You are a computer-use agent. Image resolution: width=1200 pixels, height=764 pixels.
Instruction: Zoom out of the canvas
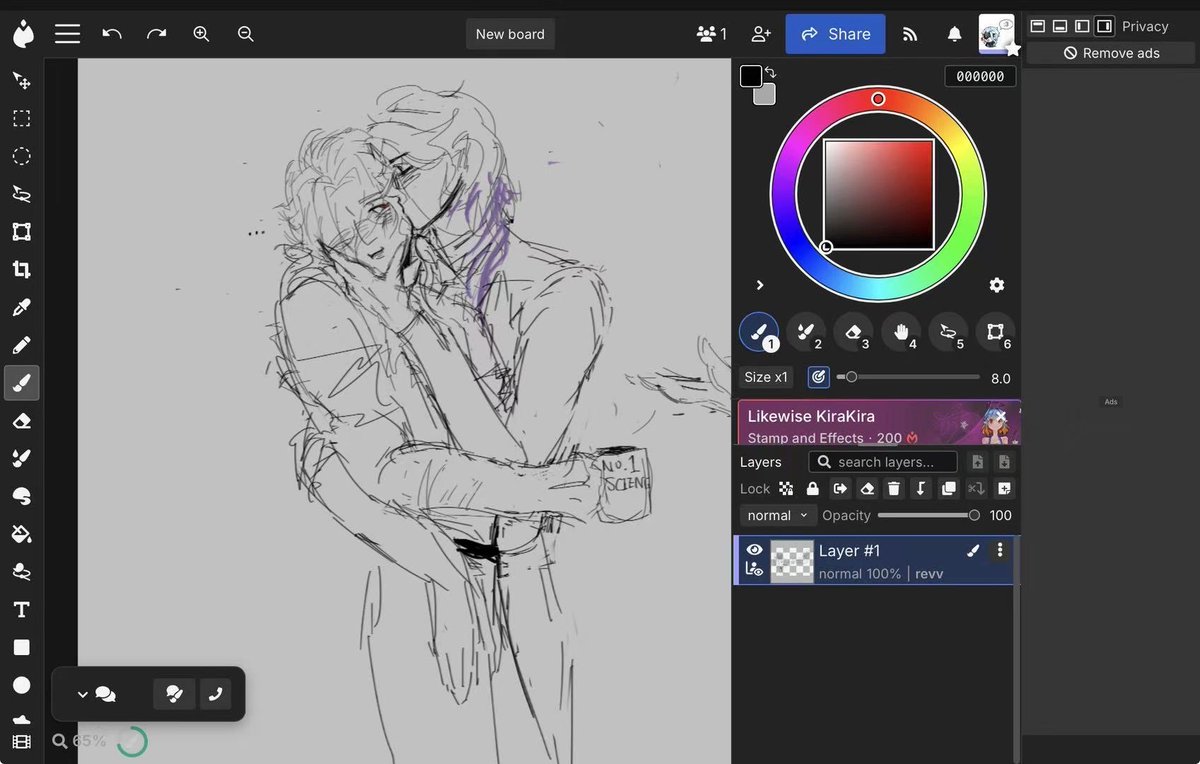[246, 34]
